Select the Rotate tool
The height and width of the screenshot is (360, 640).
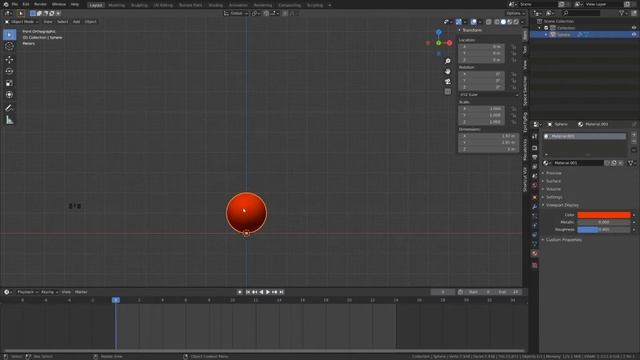click(x=9, y=71)
